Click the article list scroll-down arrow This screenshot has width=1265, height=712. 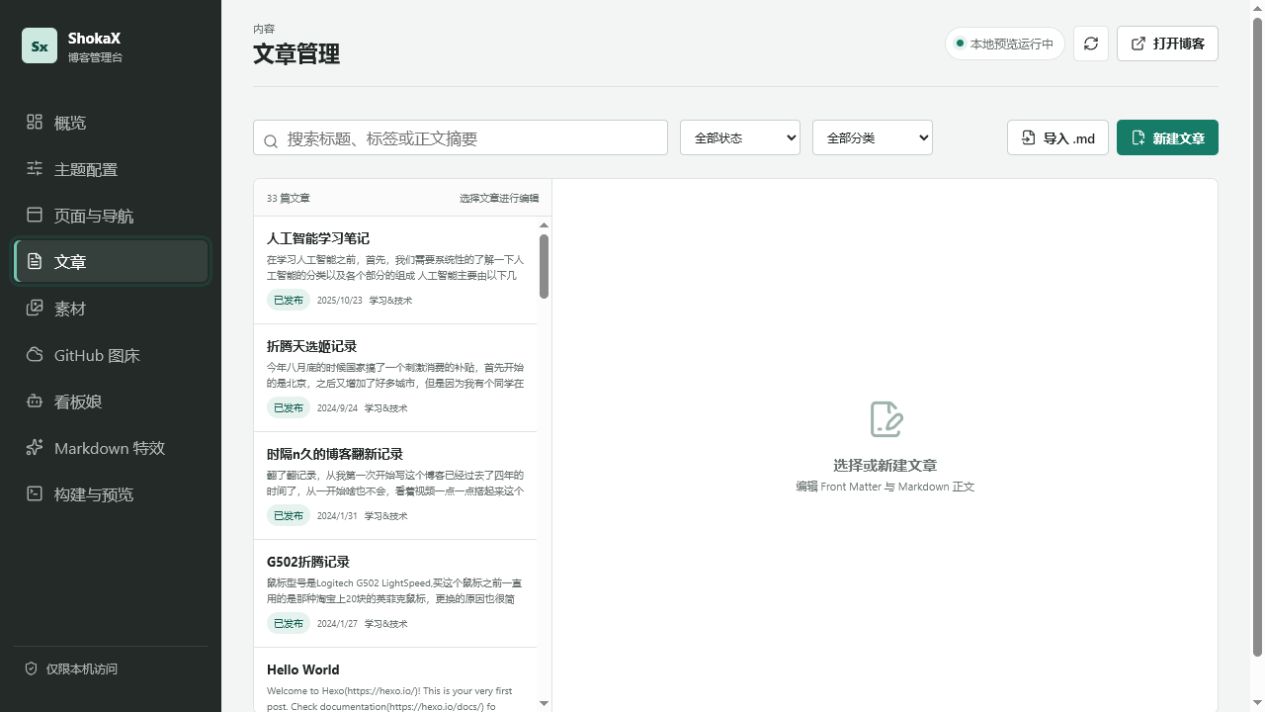(544, 703)
